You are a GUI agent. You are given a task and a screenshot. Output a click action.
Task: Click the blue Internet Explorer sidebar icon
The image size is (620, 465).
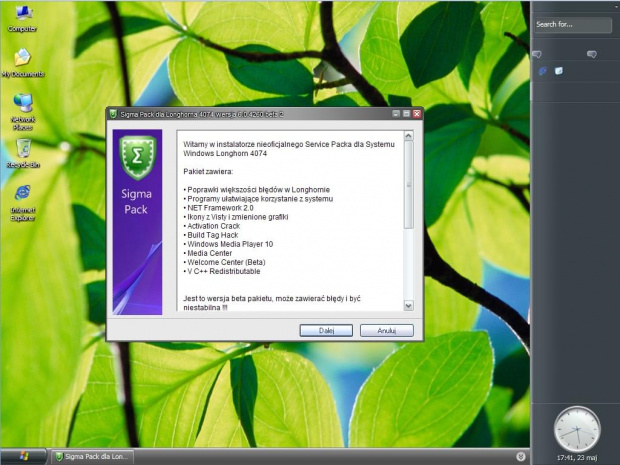pyautogui.click(x=542, y=71)
